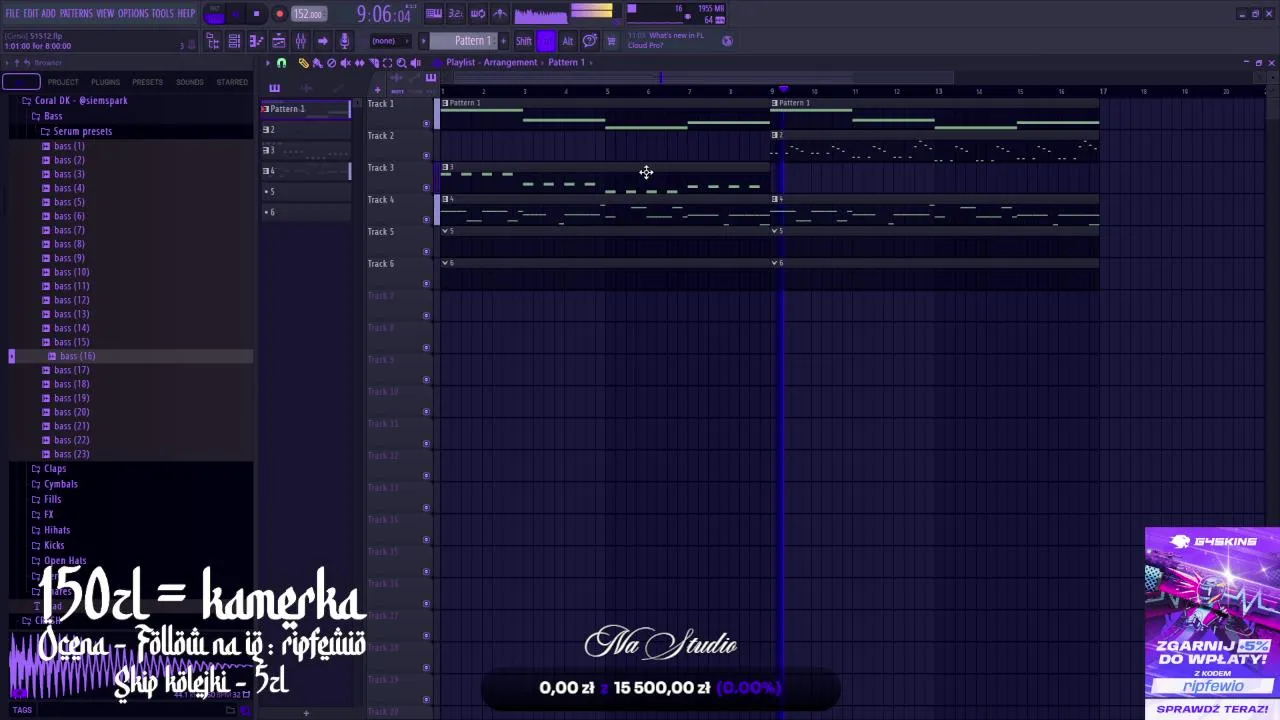Mute Track 4 with its green dot
Viewport: 1280px width, 720px height.
(427, 220)
